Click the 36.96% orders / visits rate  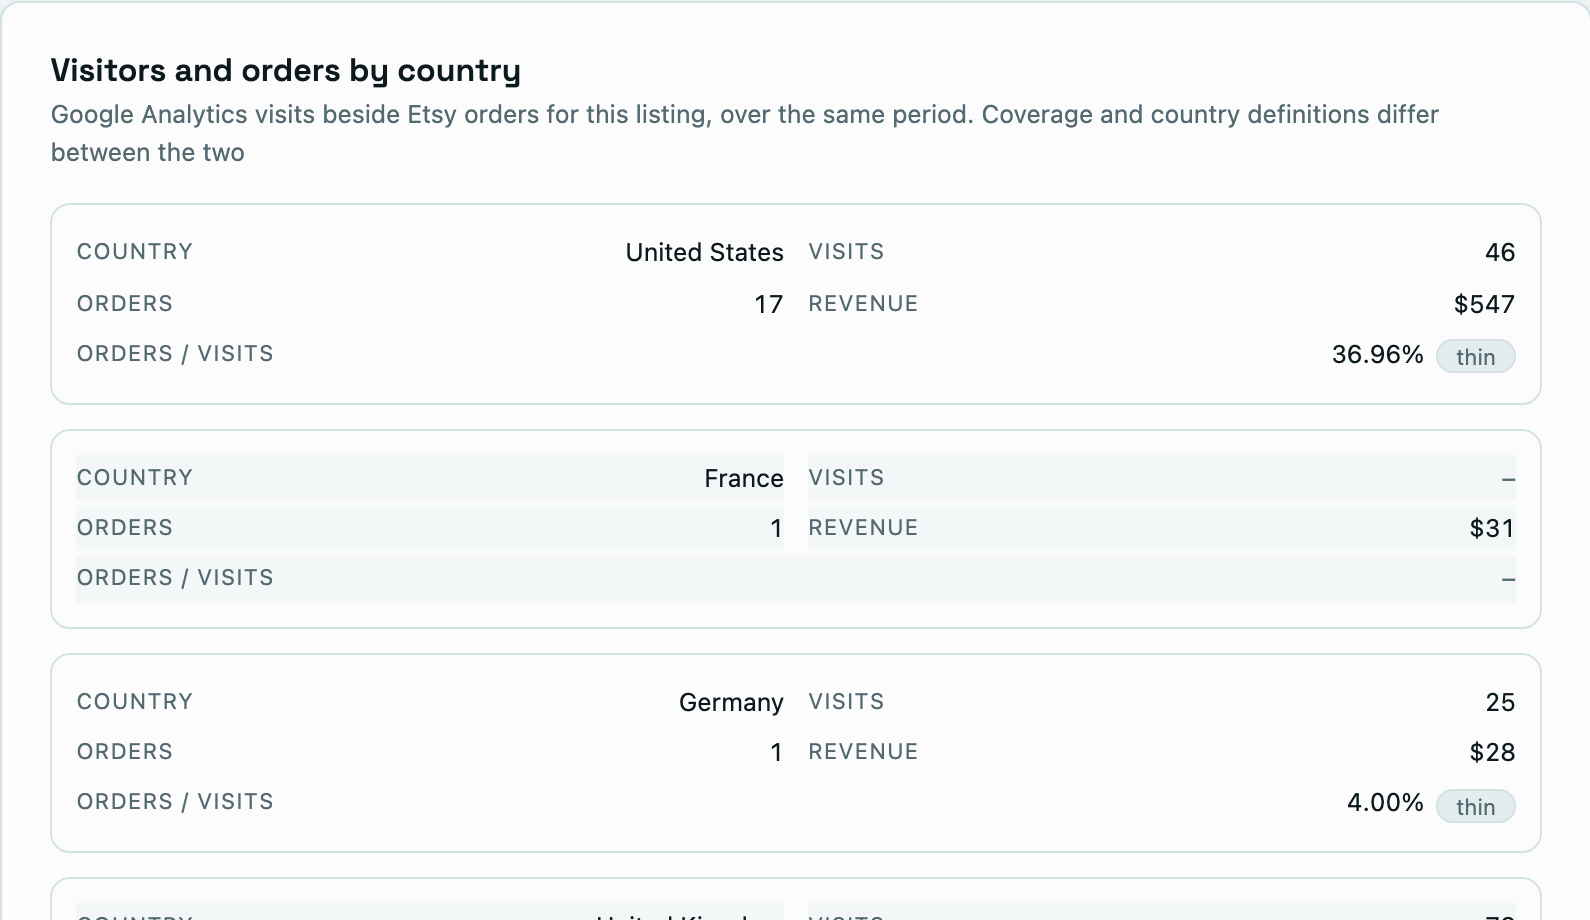[x=1377, y=355]
